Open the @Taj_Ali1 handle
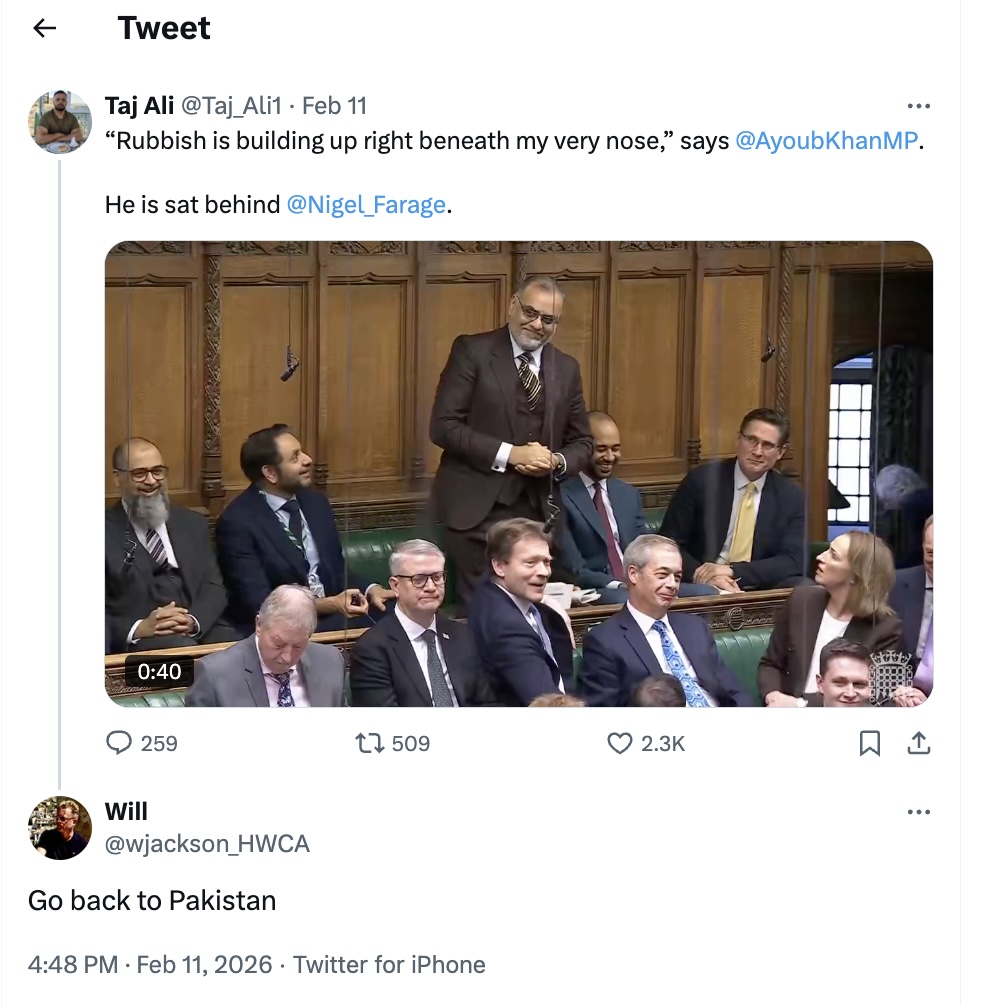The width and height of the screenshot is (1006, 1006). (x=232, y=105)
